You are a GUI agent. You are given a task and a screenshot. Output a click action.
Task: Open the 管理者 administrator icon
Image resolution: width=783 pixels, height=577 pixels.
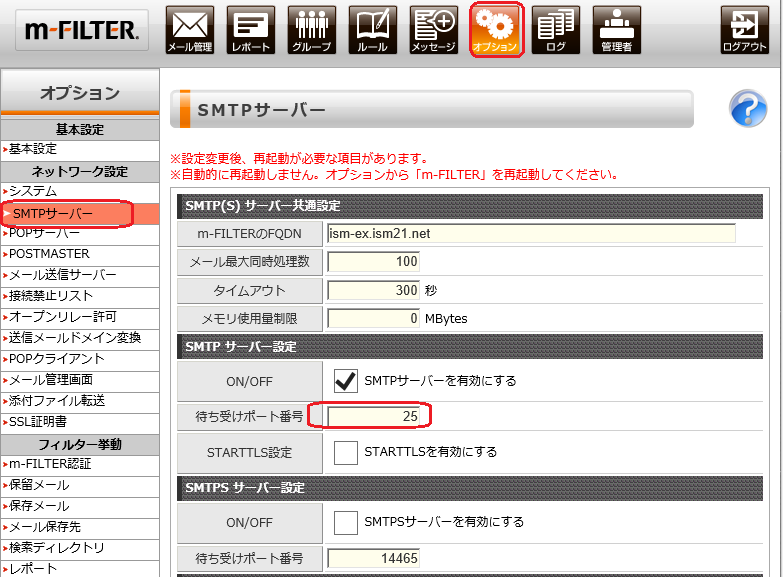coord(616,30)
